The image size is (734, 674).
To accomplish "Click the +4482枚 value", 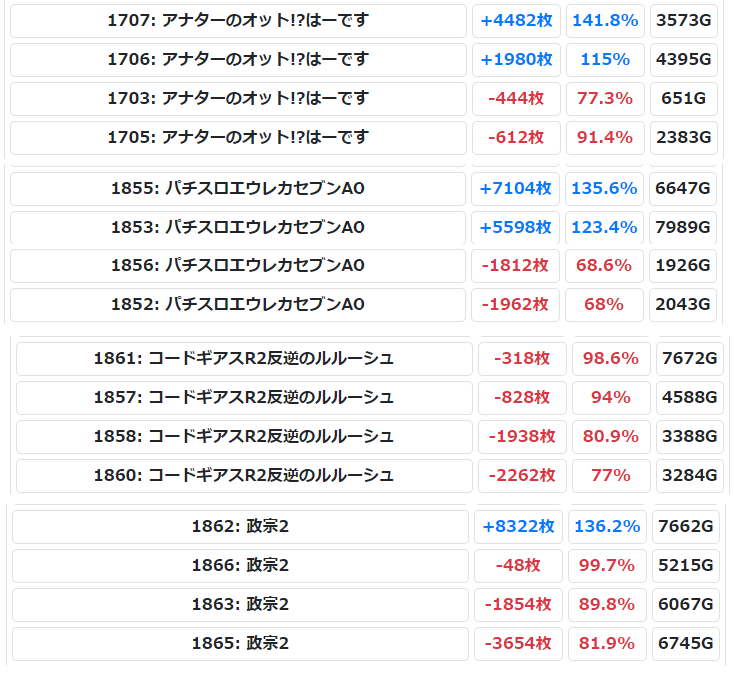I will [x=516, y=21].
